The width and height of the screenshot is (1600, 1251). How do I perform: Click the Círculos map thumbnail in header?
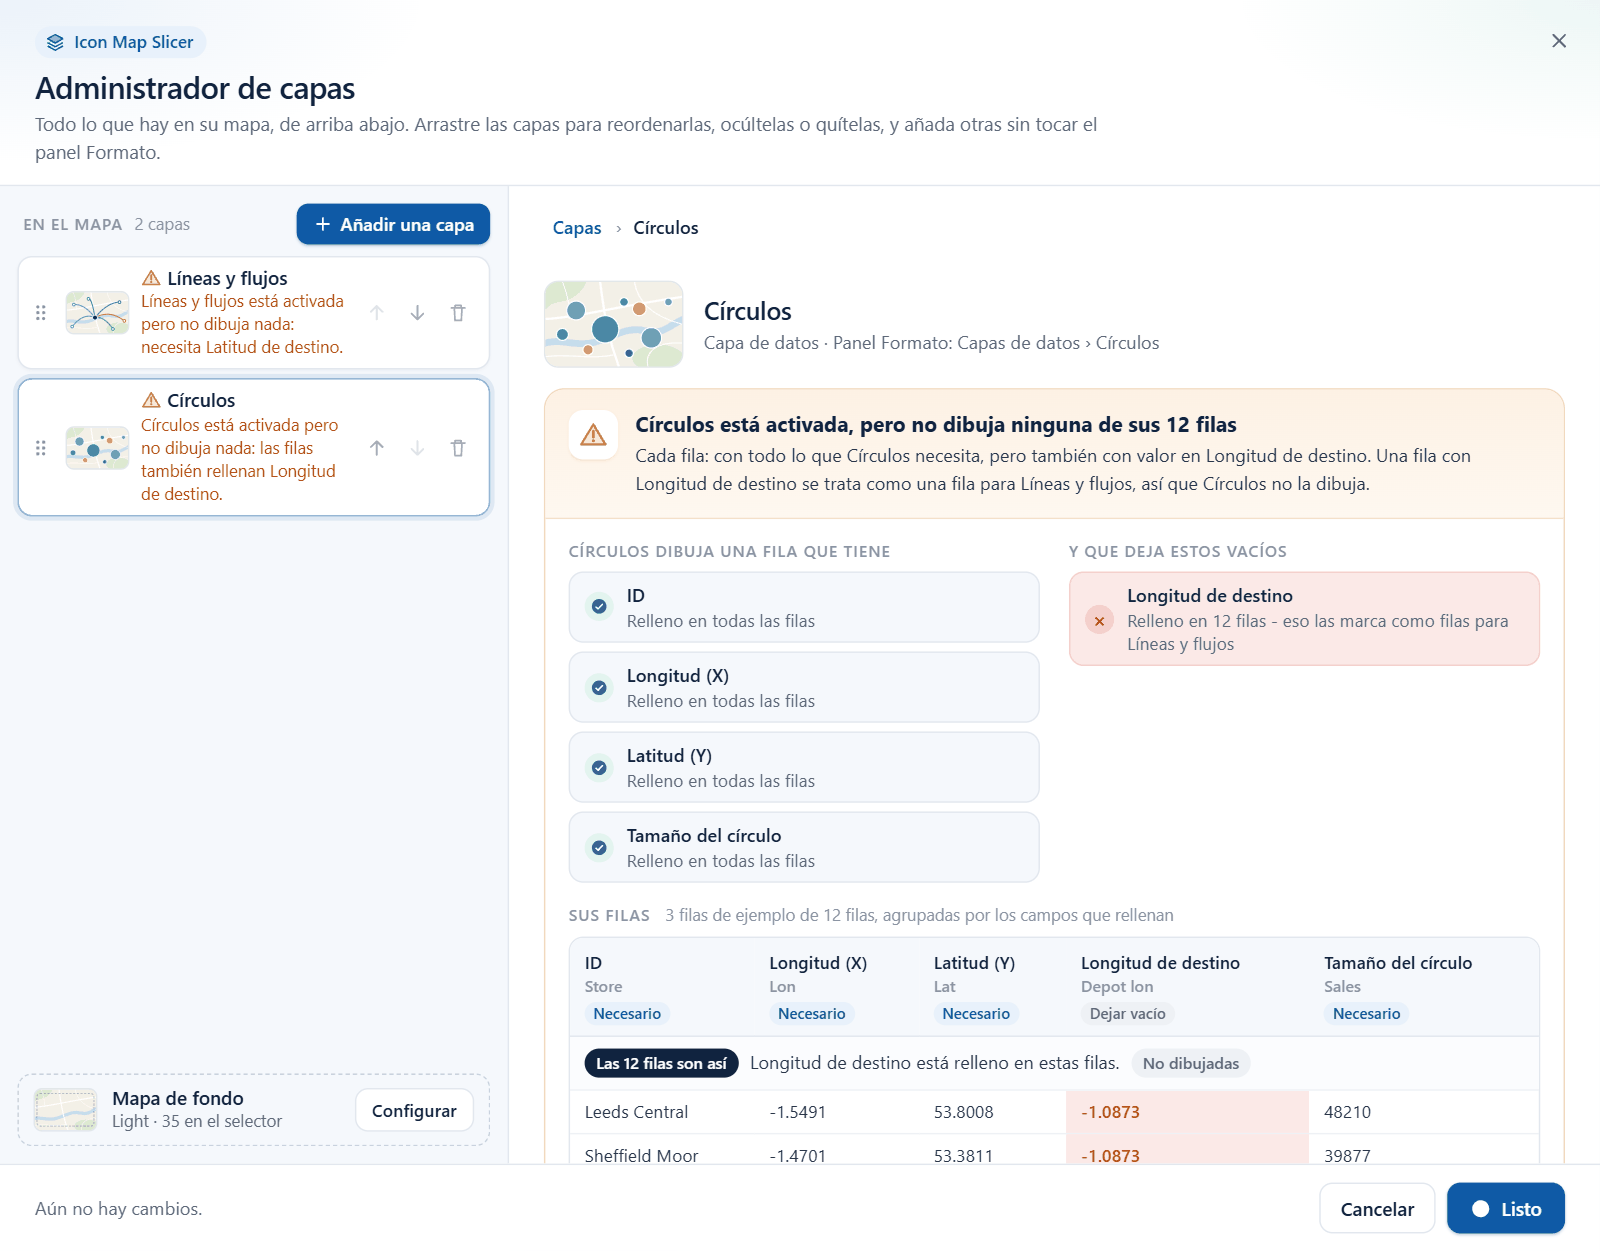click(614, 324)
